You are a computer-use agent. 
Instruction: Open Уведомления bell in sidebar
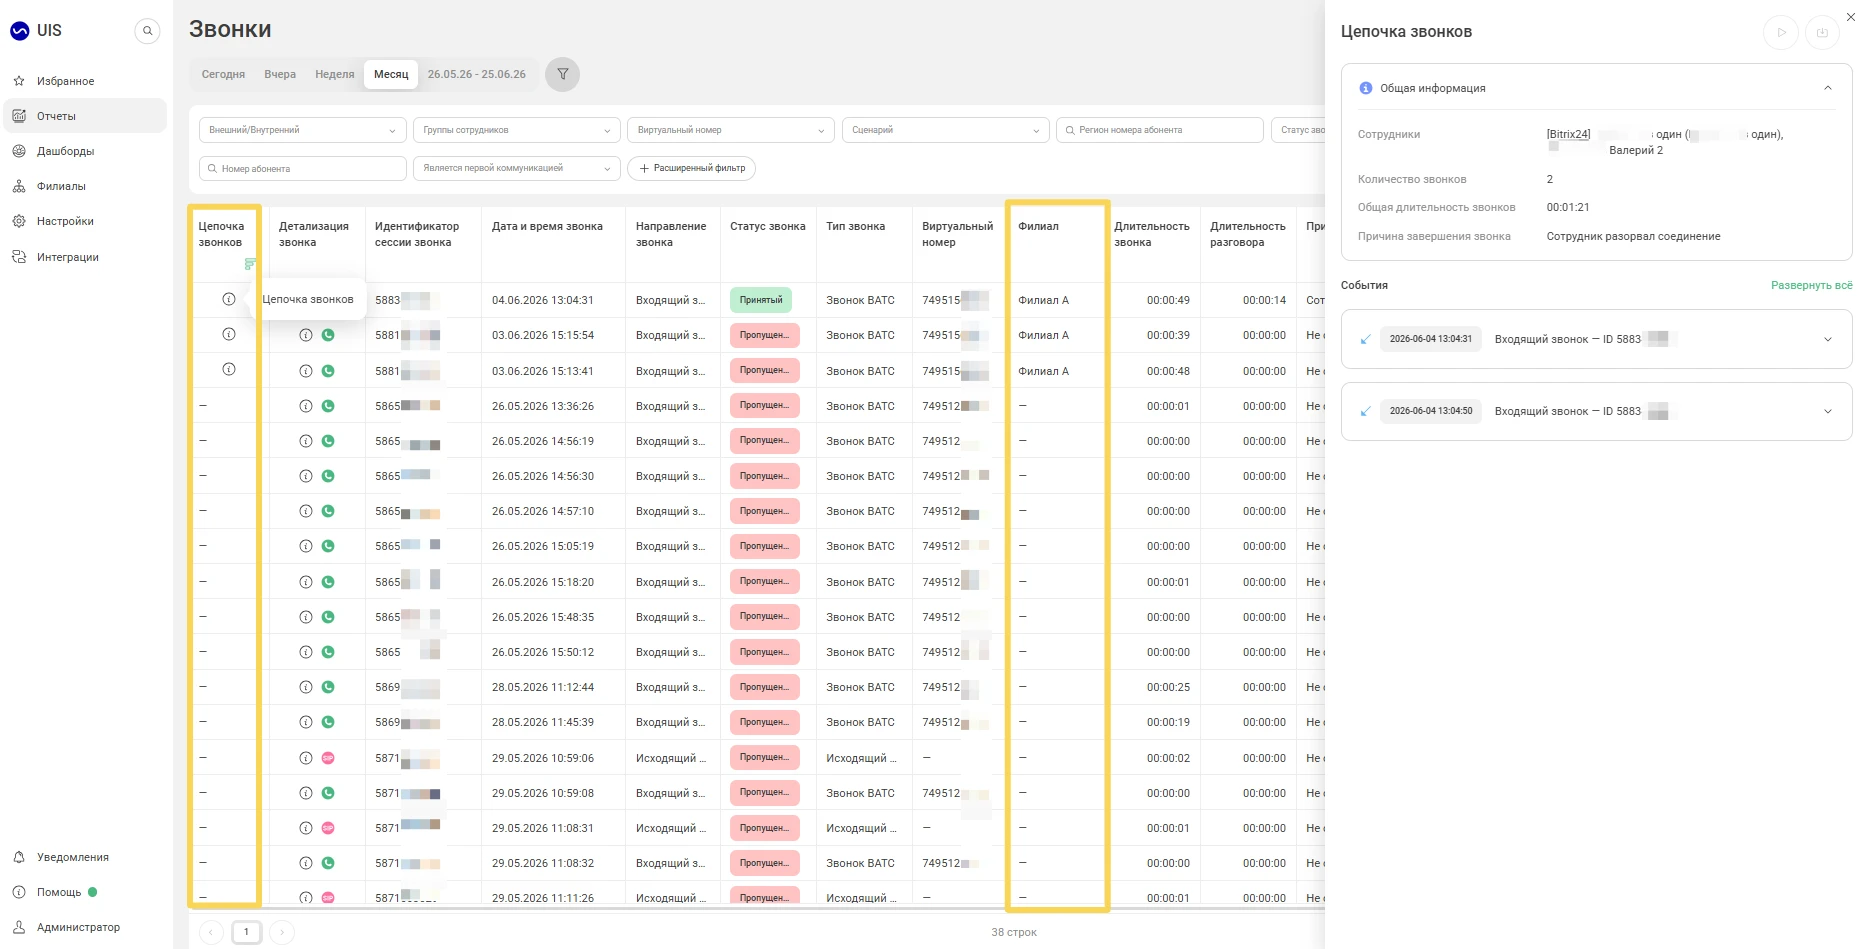tap(19, 857)
